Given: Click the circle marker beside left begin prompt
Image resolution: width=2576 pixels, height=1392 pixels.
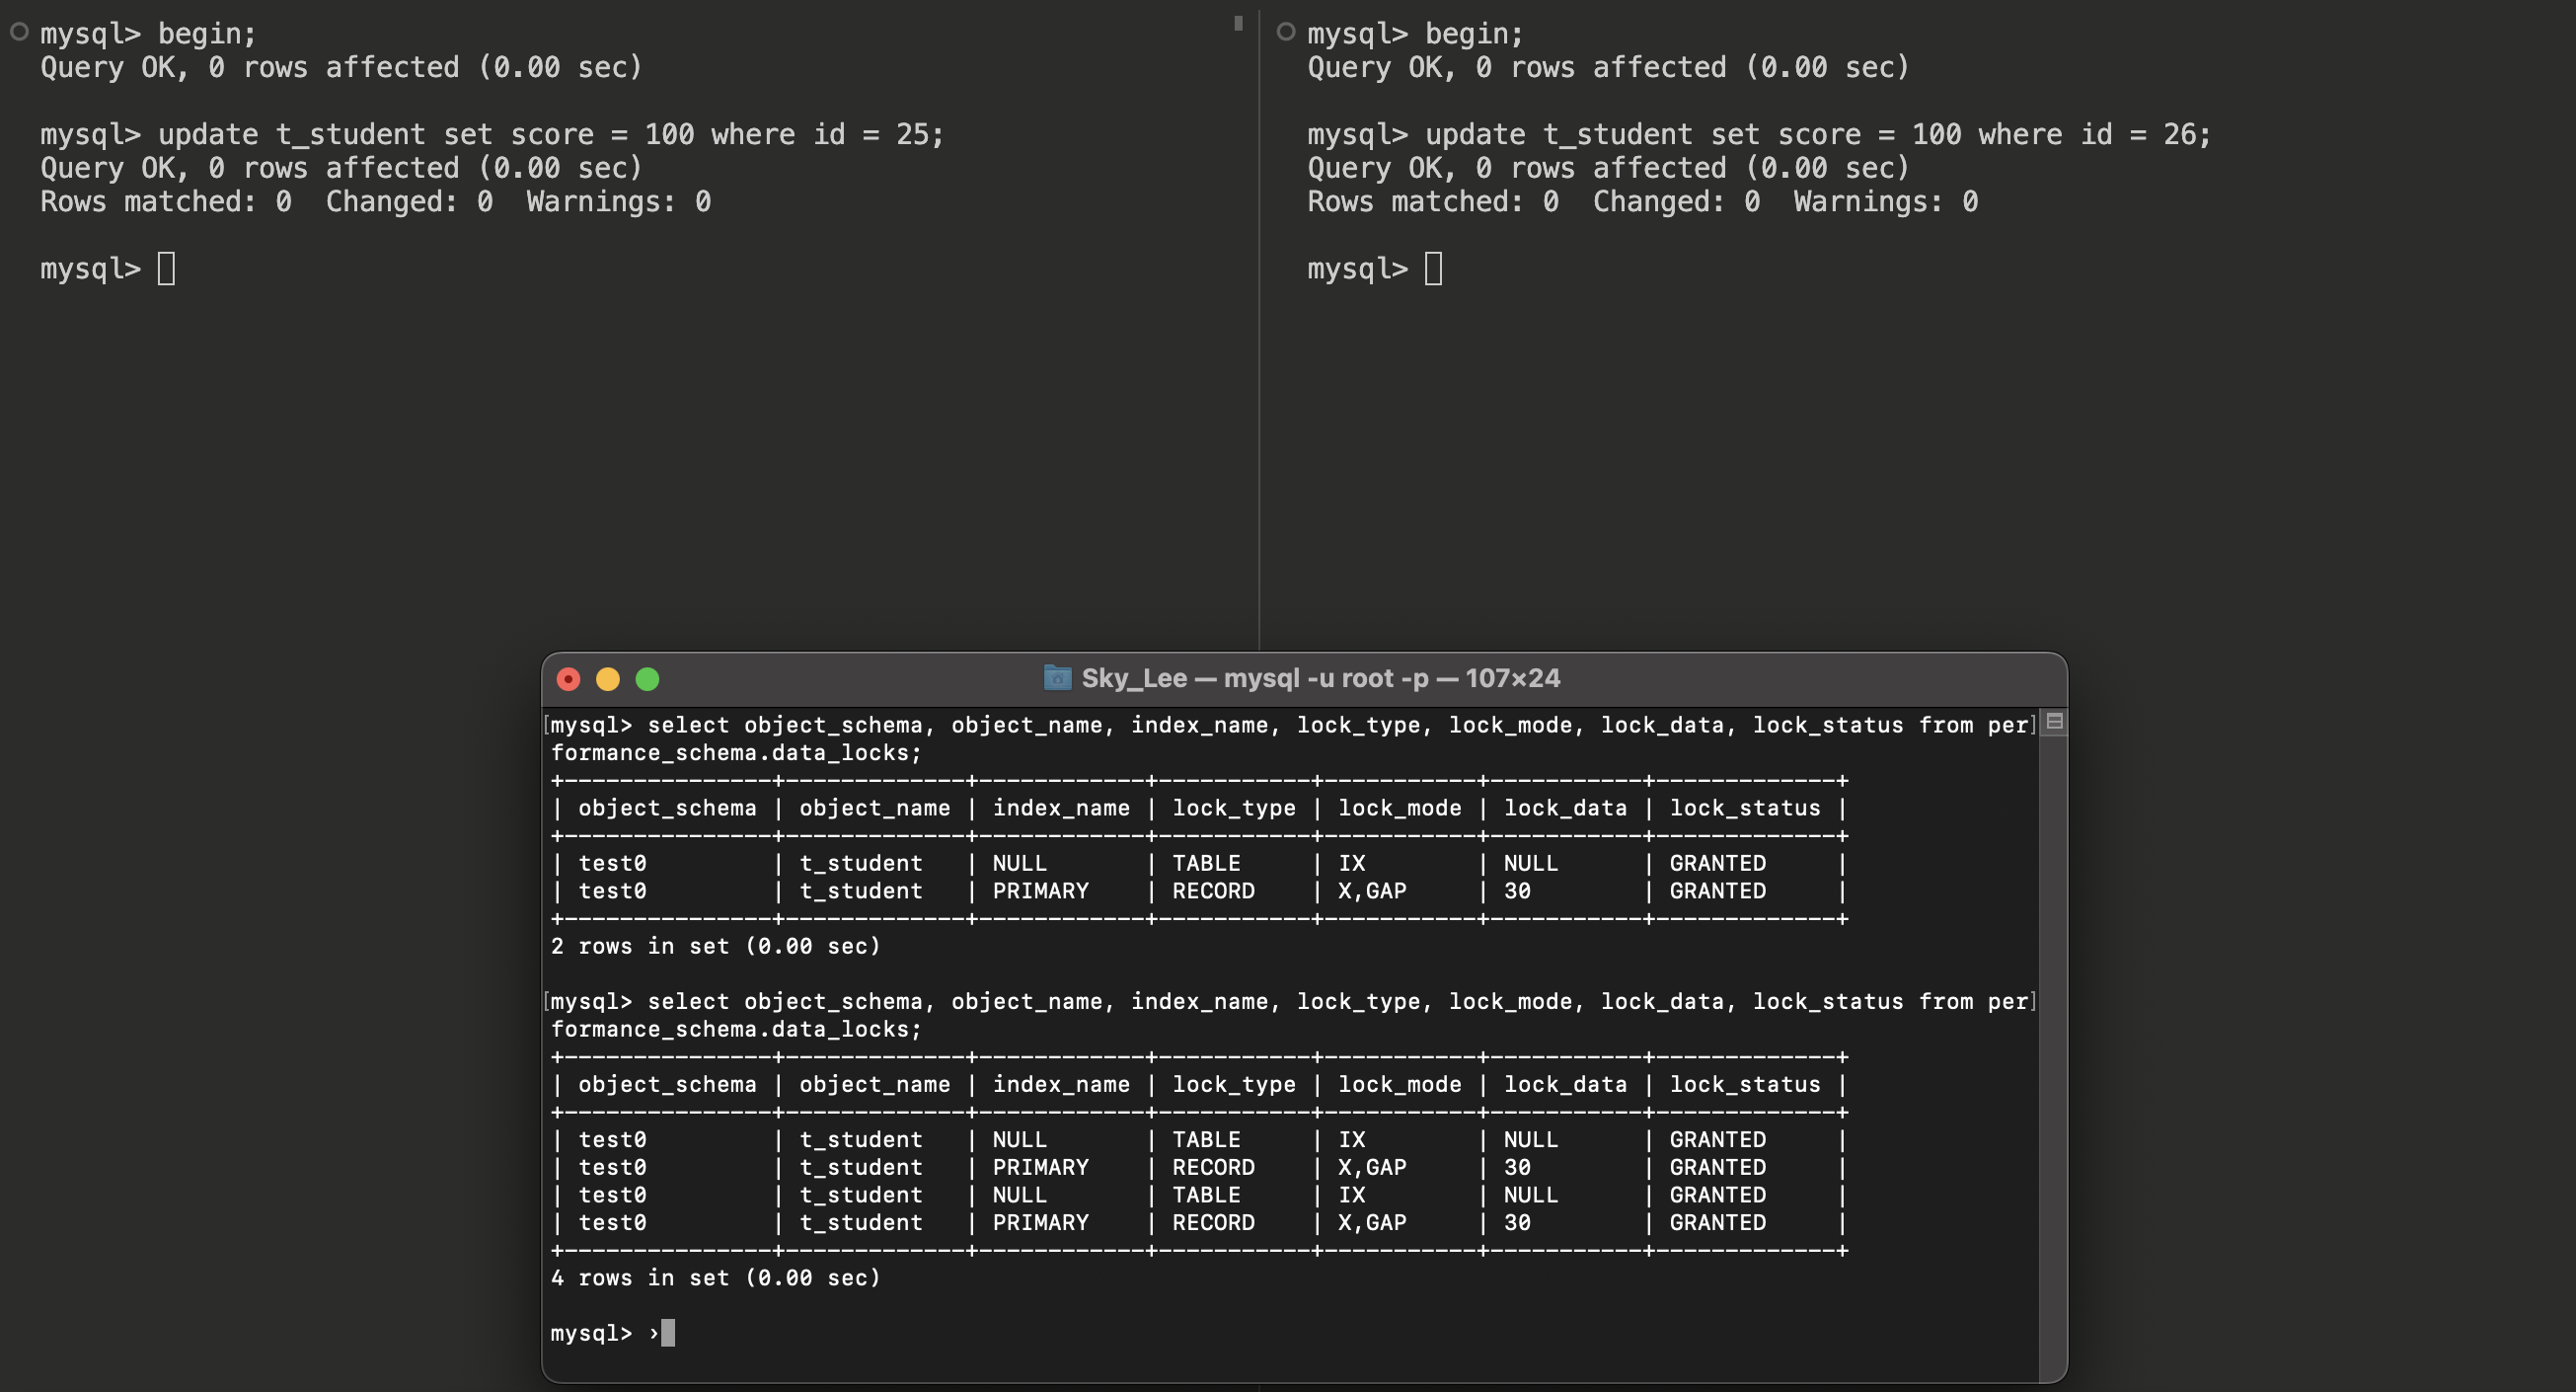Looking at the screenshot, I should 18,32.
